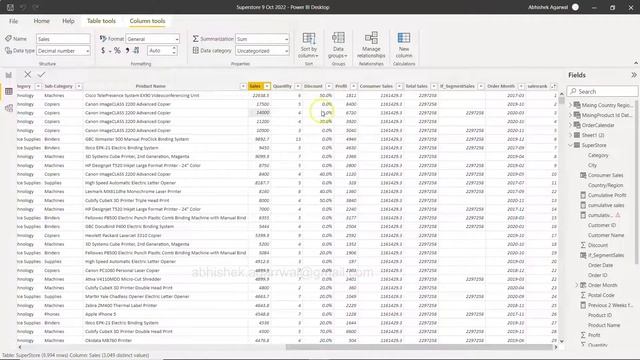Click the column Name input field
This screenshot has width=640, height=360.
pos(63,39)
